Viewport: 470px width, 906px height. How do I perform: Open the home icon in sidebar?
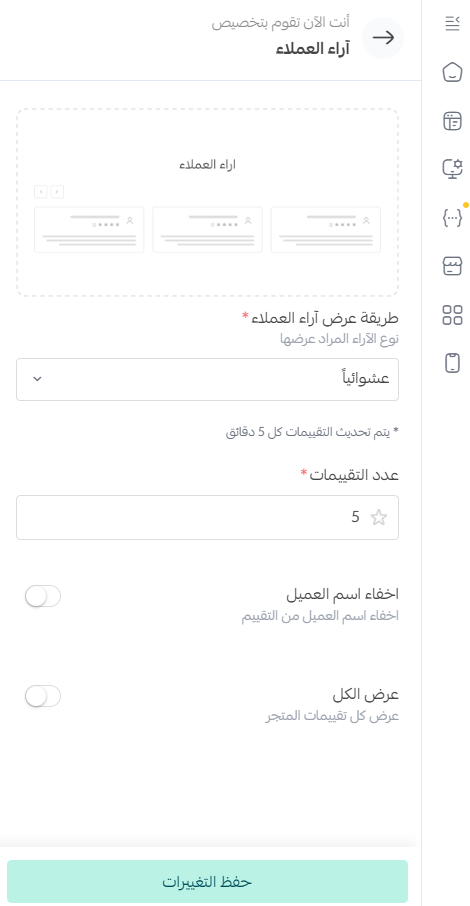pyautogui.click(x=452, y=72)
